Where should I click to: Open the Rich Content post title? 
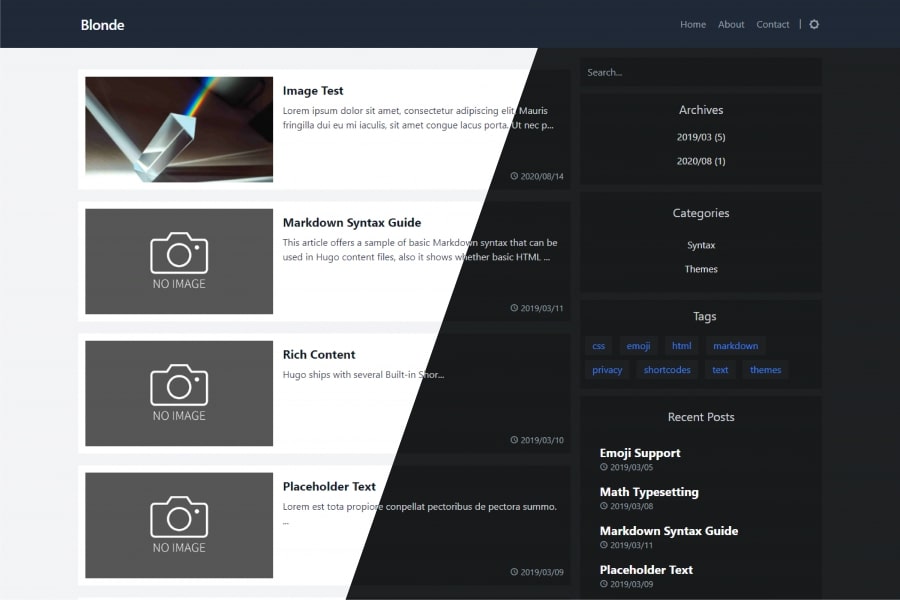[319, 354]
